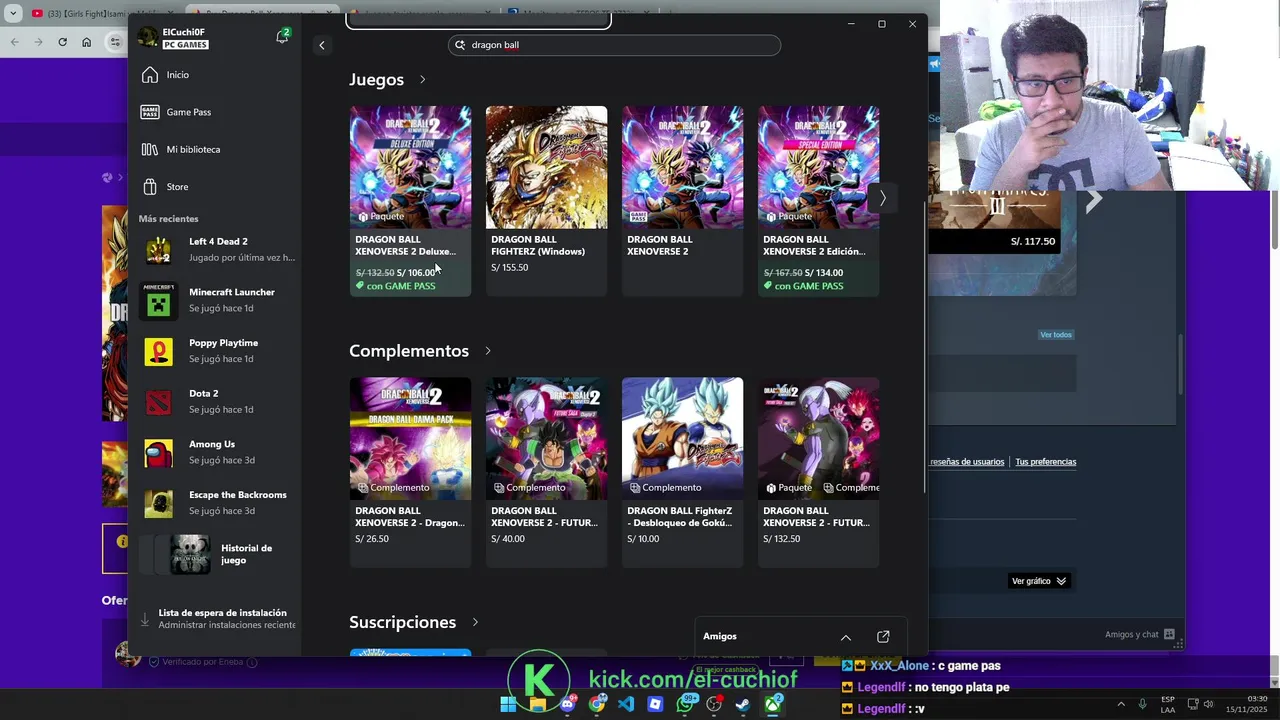
Task: Open the Dragon Ball Xenoverse 2 base game card
Action: pyautogui.click(x=682, y=200)
